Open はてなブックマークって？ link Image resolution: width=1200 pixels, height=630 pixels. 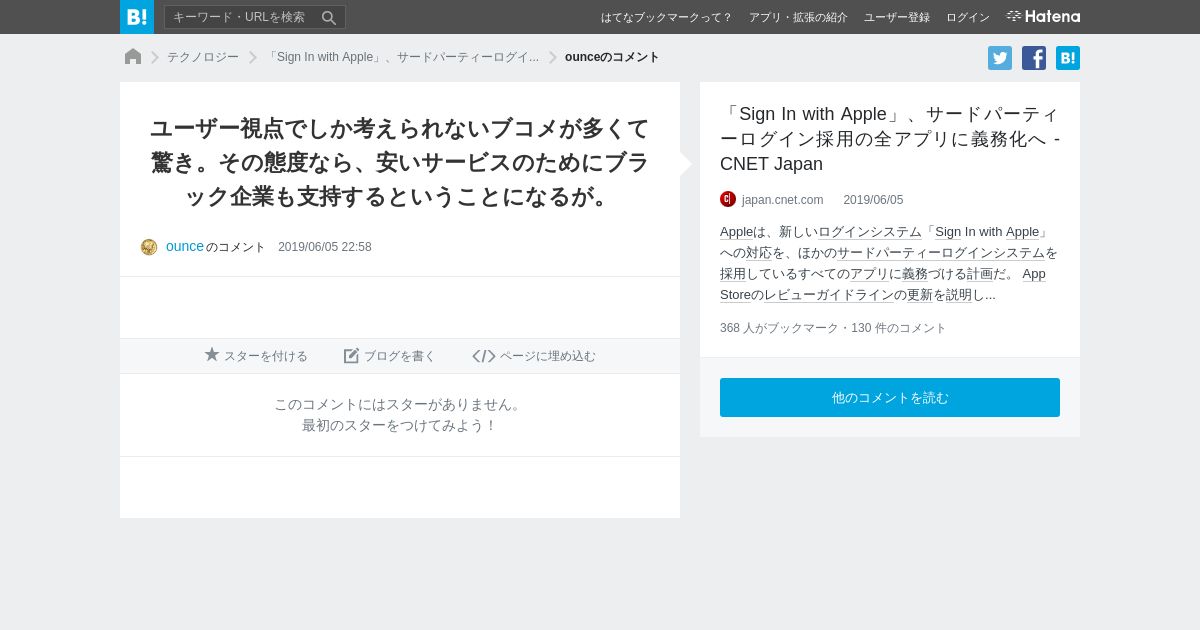666,17
